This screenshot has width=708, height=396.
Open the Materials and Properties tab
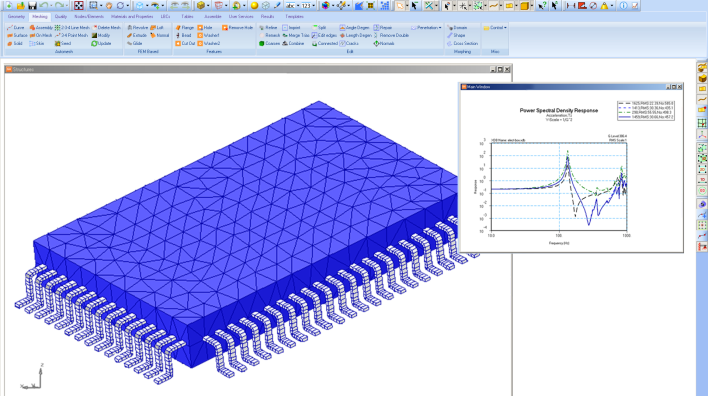tap(132, 16)
